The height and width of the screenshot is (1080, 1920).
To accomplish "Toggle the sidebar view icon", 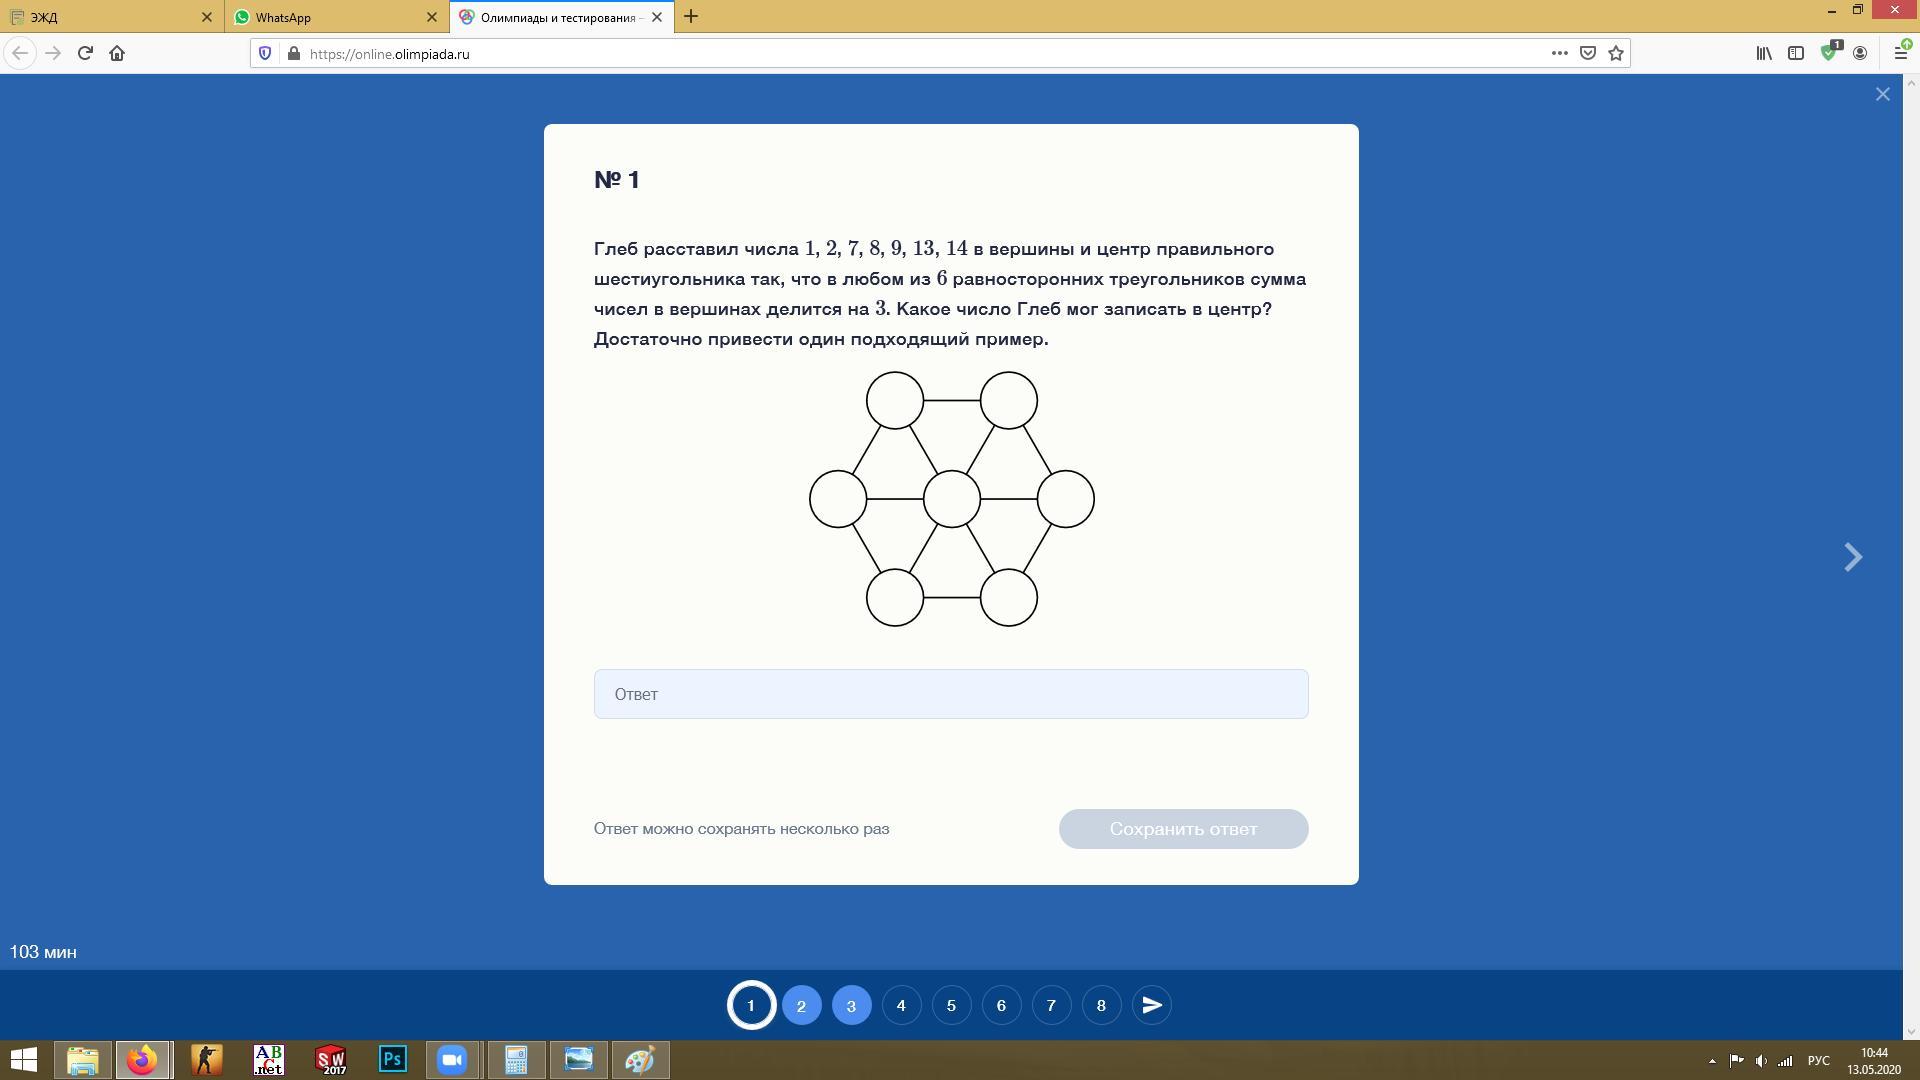I will click(1796, 53).
